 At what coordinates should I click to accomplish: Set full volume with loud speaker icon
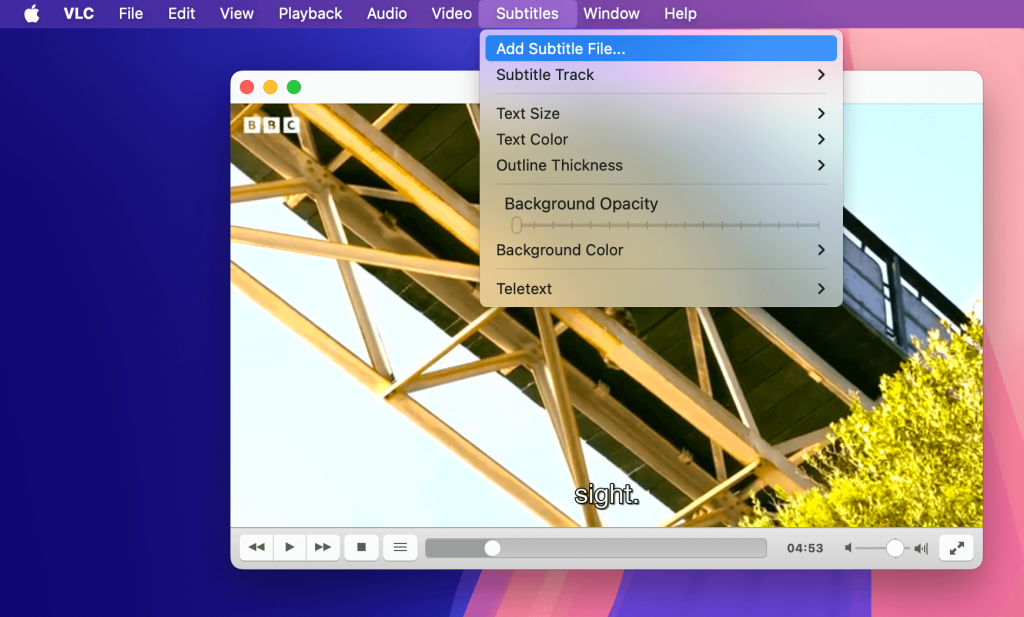point(921,548)
